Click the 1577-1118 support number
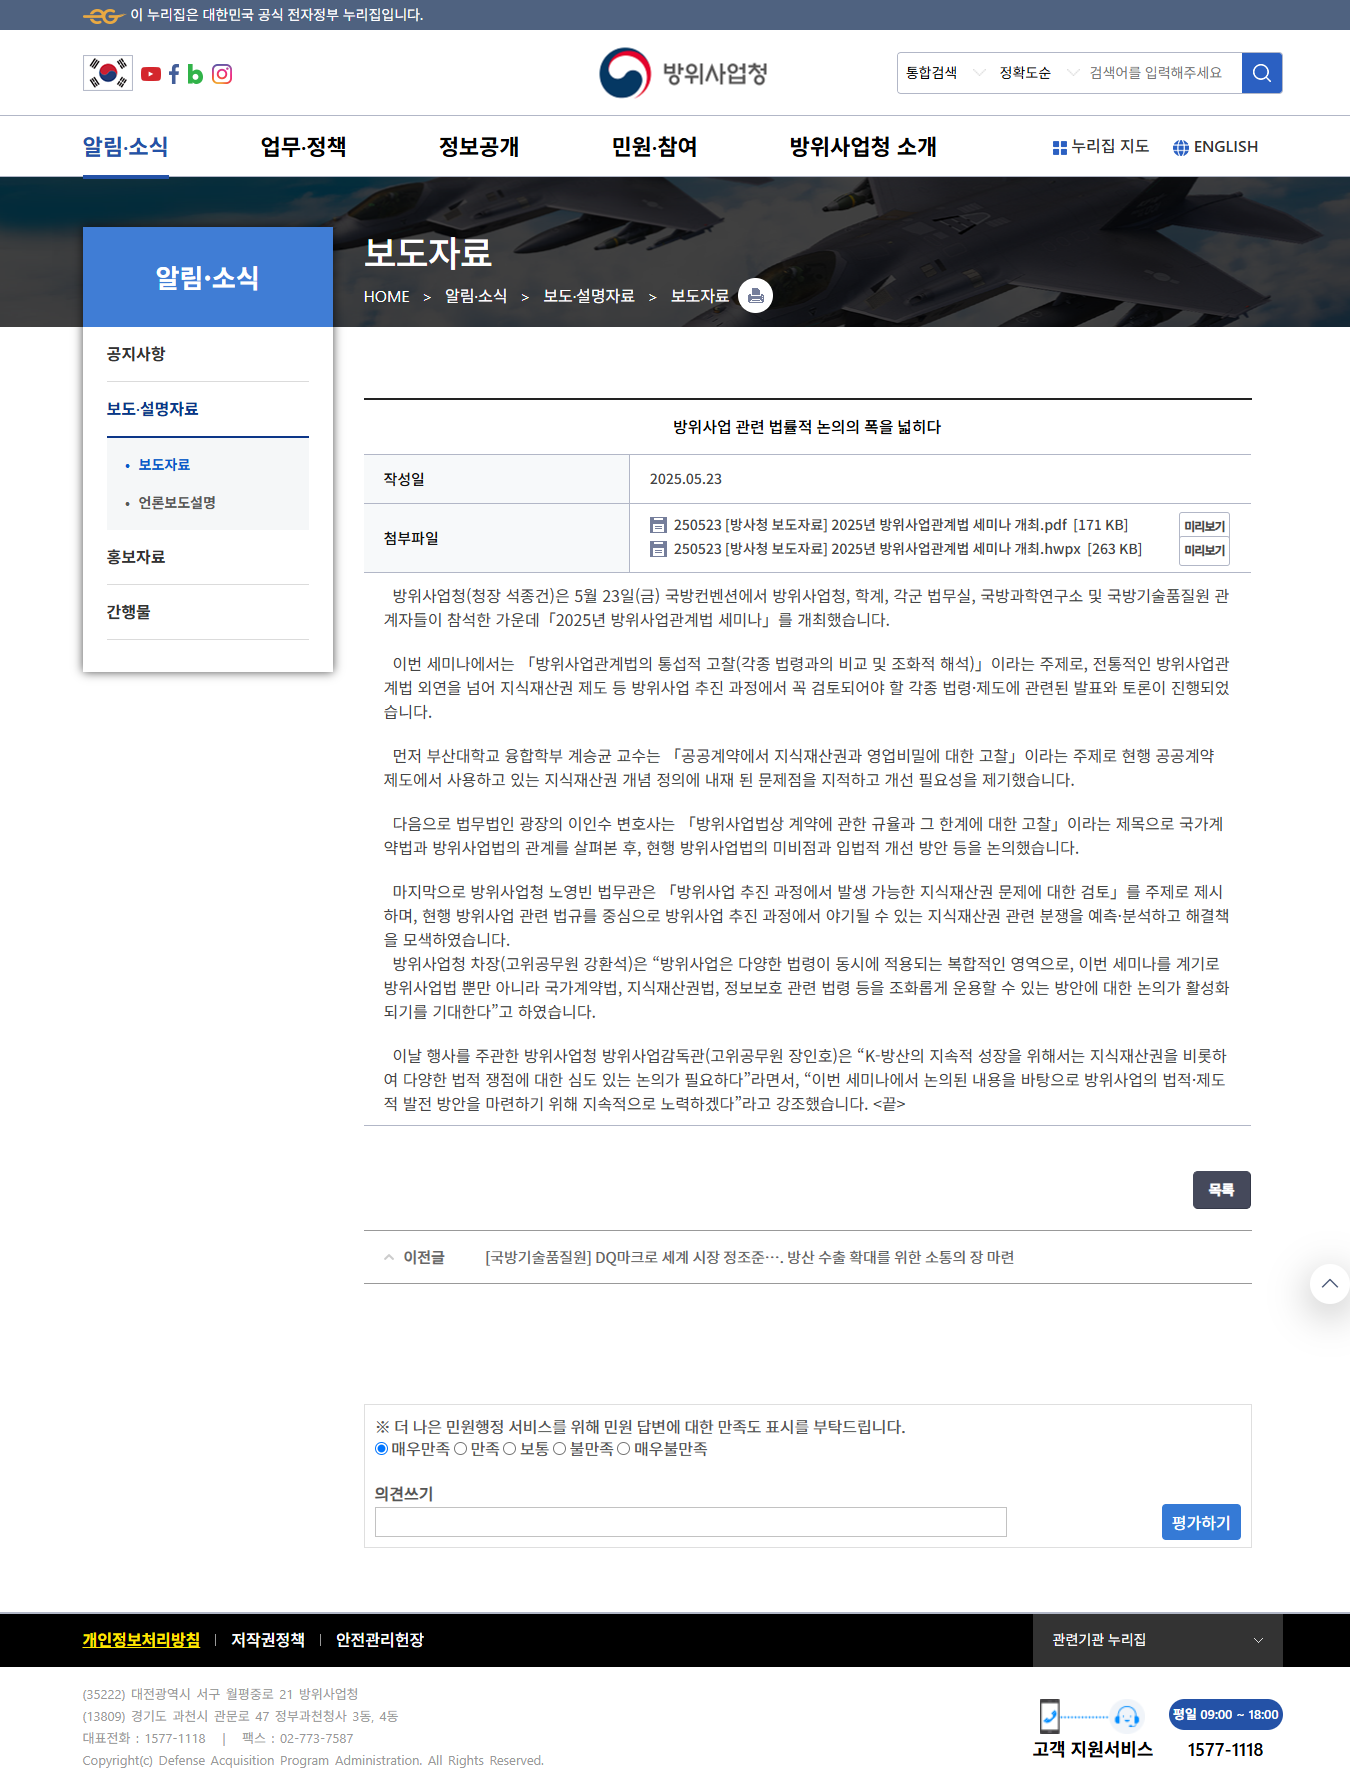The width and height of the screenshot is (1350, 1787). pyautogui.click(x=1225, y=1750)
